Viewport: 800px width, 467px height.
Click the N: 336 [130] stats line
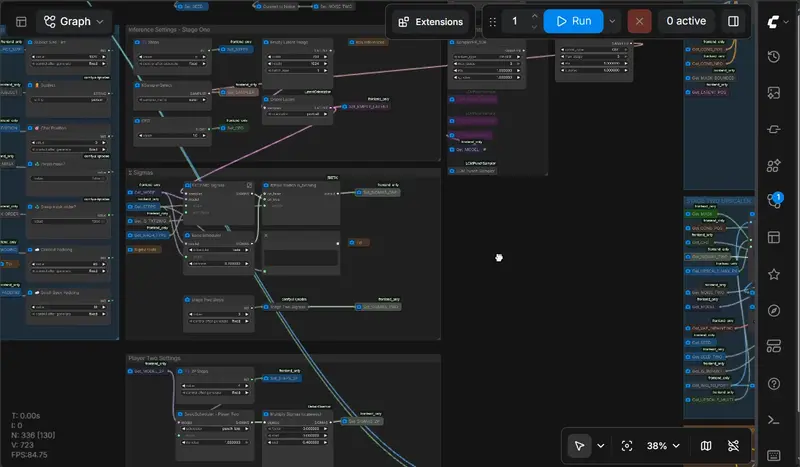click(33, 435)
